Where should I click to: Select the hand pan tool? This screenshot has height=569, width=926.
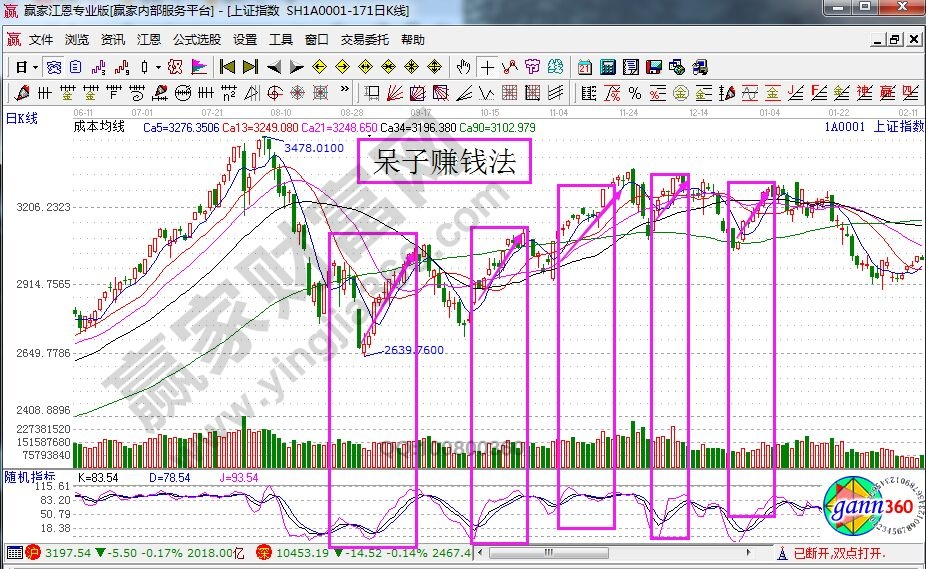(x=463, y=67)
